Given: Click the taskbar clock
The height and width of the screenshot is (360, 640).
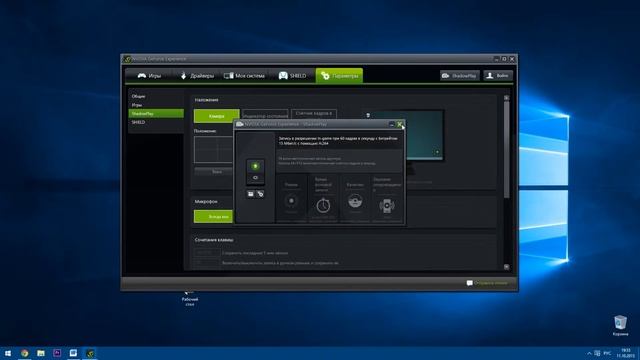Looking at the screenshot, I should coord(625,353).
